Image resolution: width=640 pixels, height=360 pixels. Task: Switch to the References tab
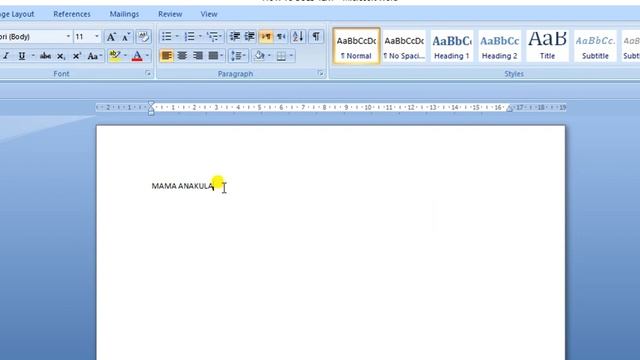click(x=72, y=14)
